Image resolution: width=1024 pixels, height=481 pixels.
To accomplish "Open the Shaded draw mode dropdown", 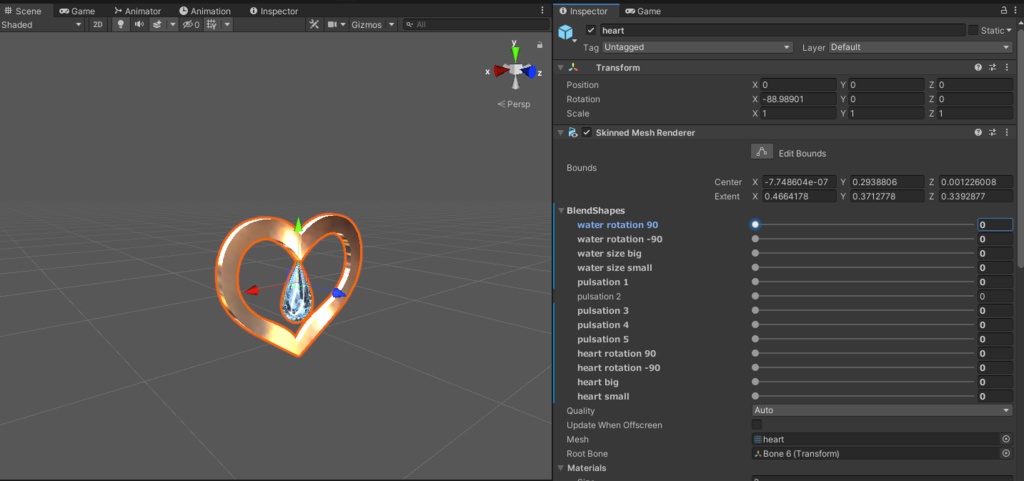I will (42, 24).
